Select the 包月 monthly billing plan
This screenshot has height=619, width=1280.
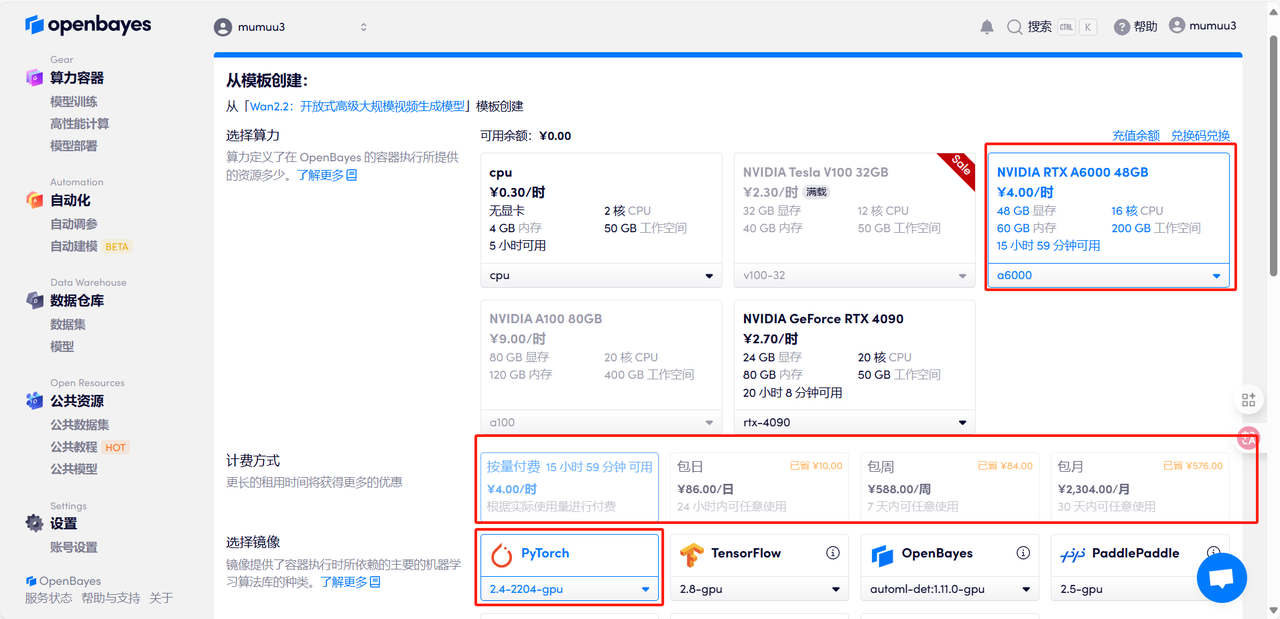(x=1139, y=485)
